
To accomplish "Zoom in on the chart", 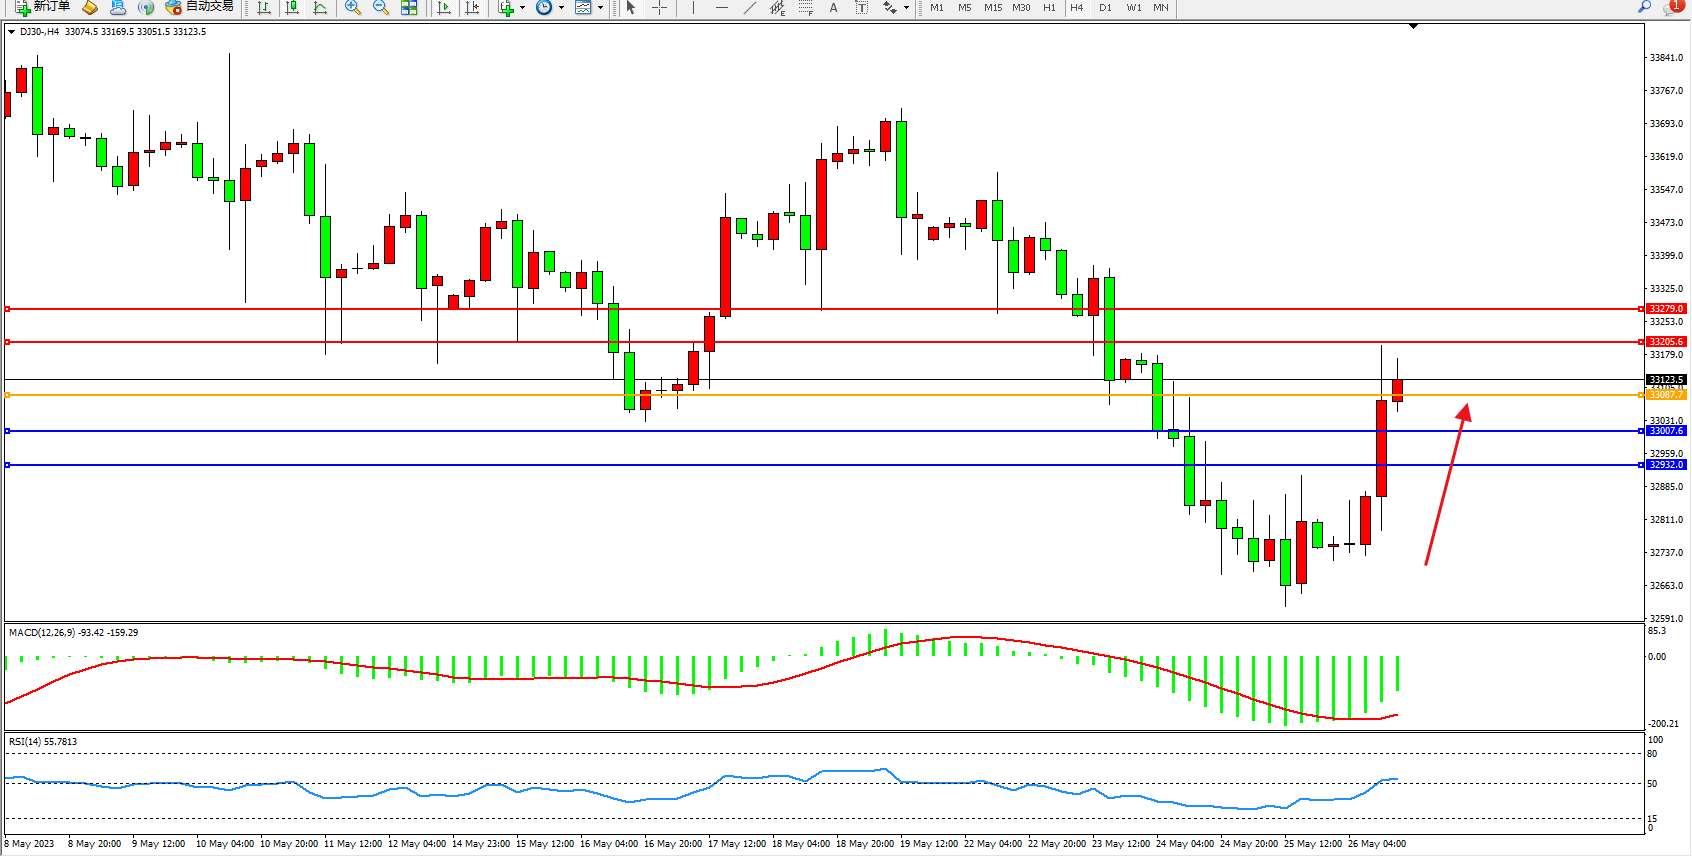I will [x=353, y=8].
